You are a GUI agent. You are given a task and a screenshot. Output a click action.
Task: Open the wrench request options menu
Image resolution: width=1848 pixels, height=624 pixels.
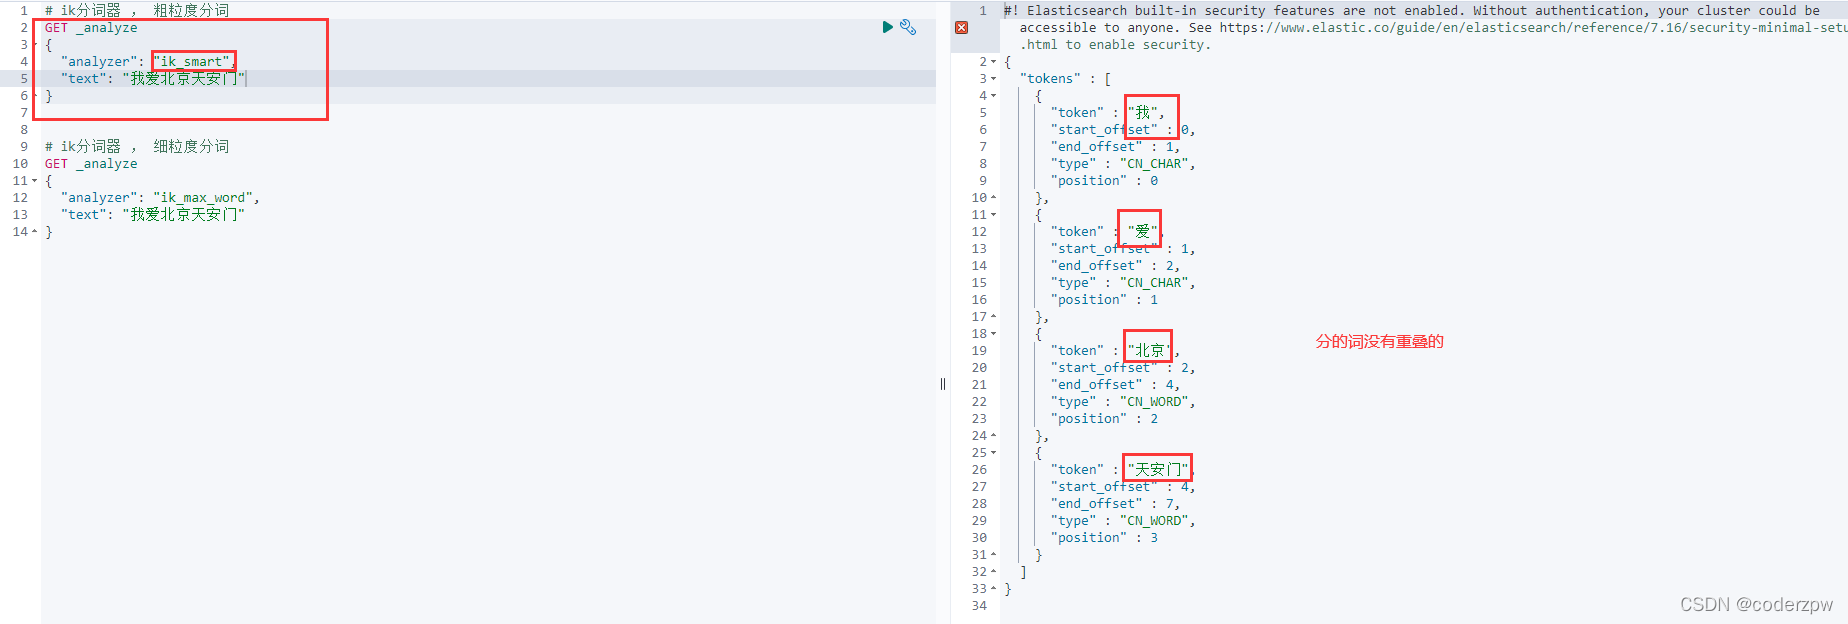(908, 27)
